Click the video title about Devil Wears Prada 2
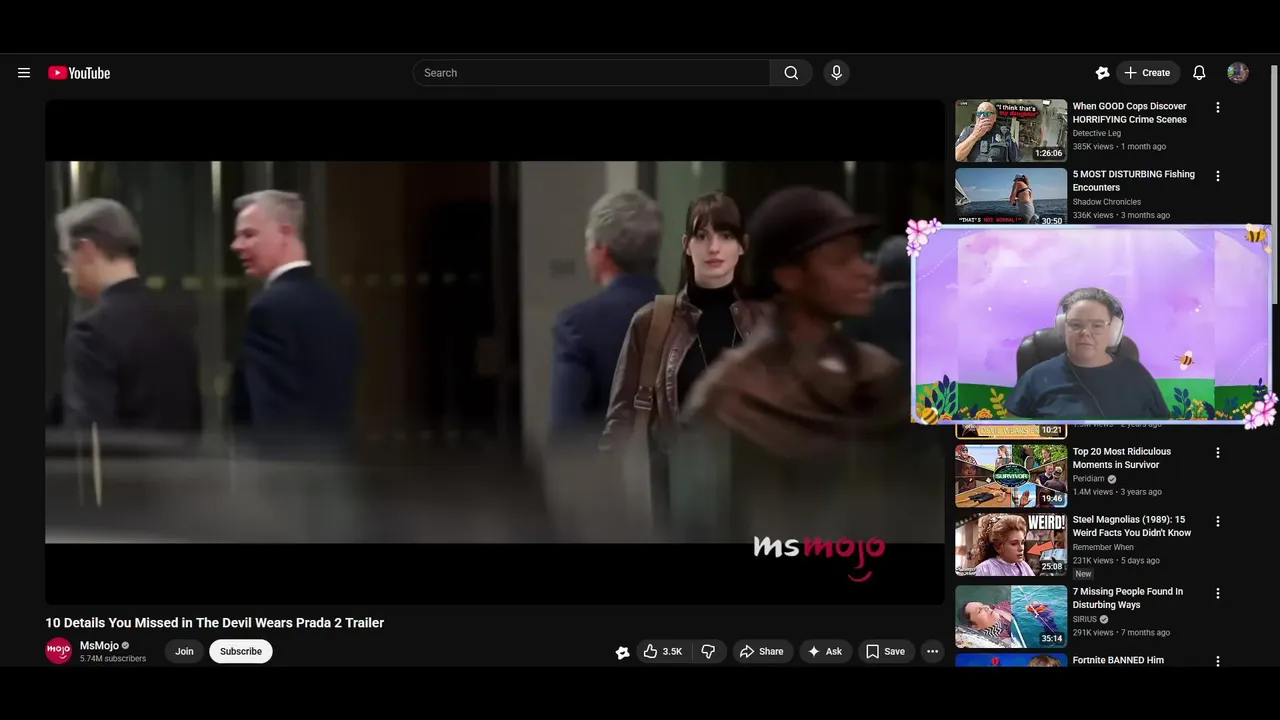 point(215,623)
